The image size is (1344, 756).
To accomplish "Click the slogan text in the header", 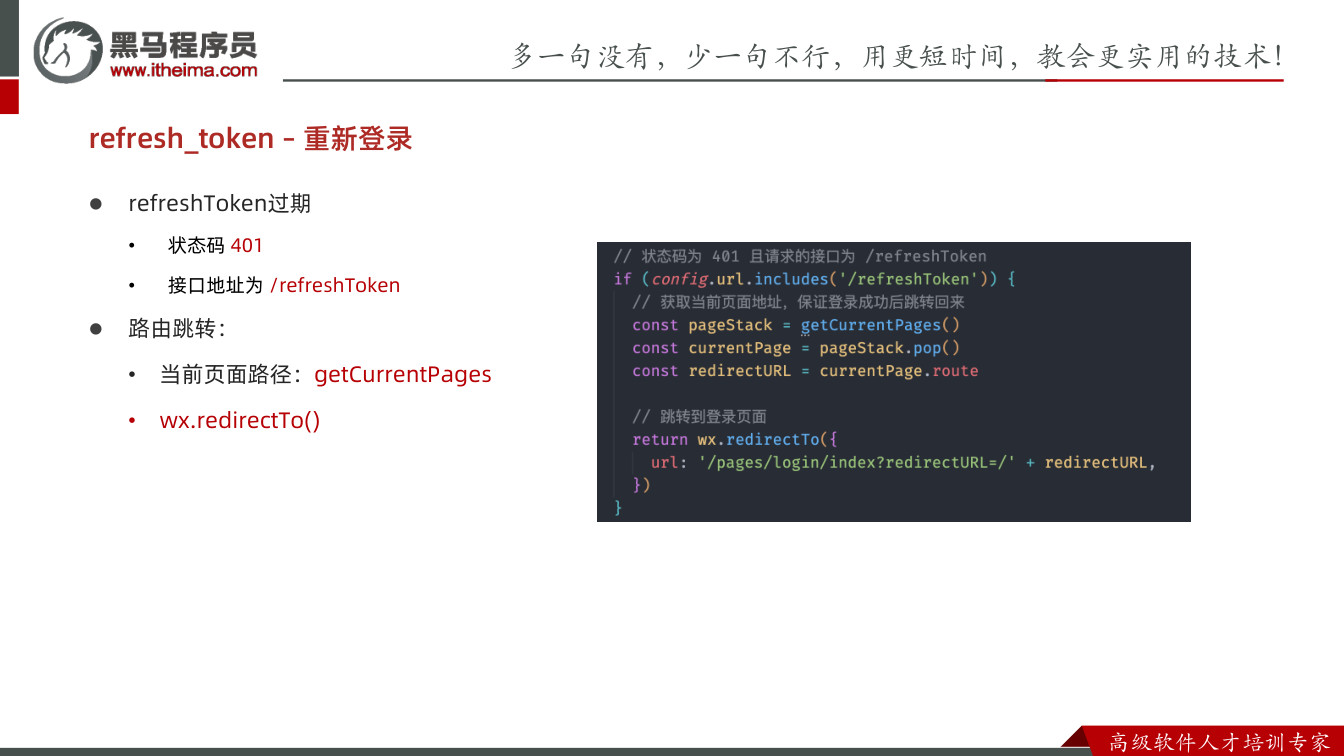I will pyautogui.click(x=897, y=56).
